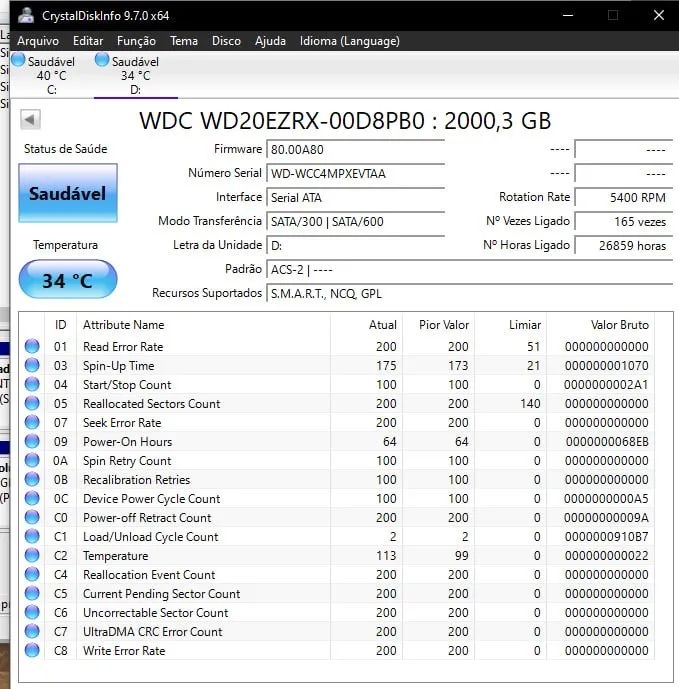The height and width of the screenshot is (689, 679).
Task: Click the Interface field Serial ATA
Action: pyautogui.click(x=356, y=197)
